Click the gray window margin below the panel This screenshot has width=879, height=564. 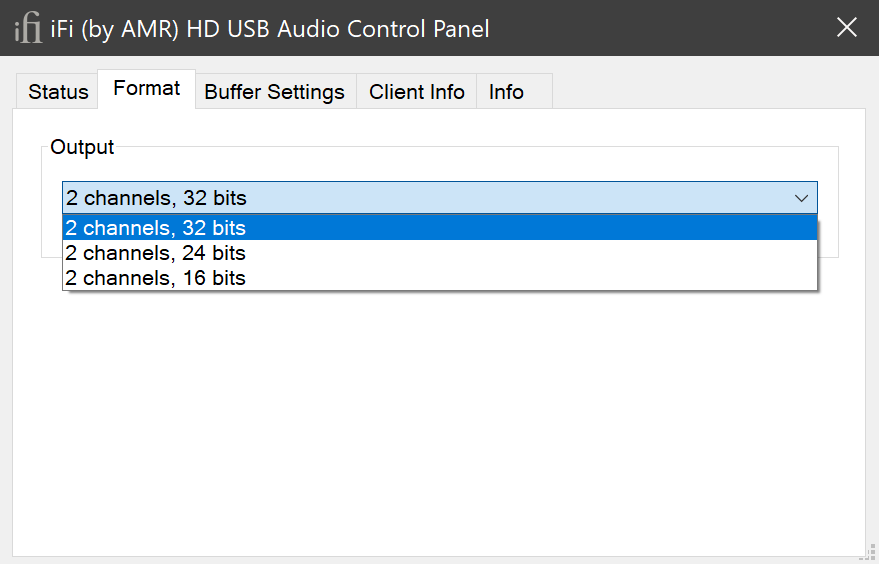(x=440, y=560)
